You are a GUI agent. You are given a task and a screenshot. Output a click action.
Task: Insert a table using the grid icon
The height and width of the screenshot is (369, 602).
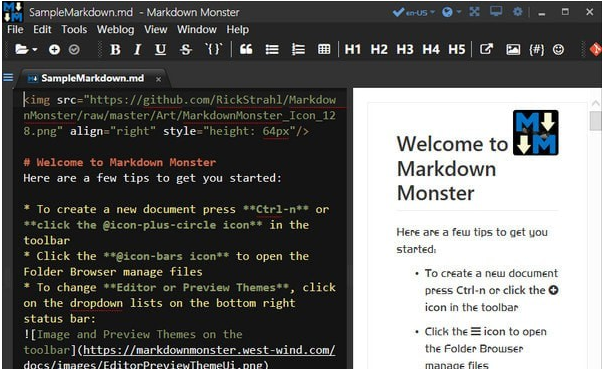tap(324, 49)
